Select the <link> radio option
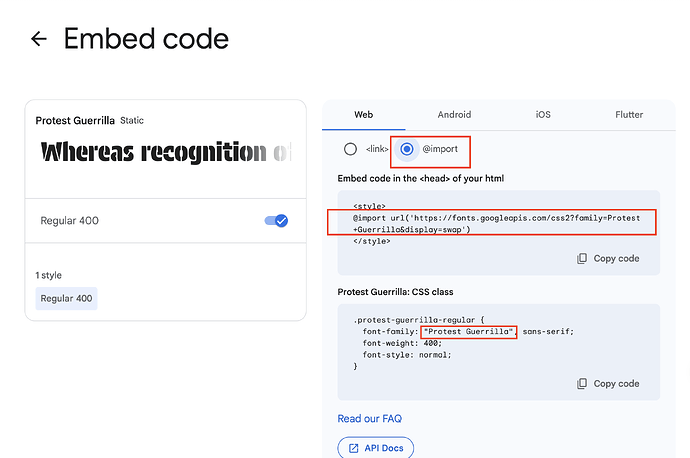The height and width of the screenshot is (458, 690). coord(350,149)
